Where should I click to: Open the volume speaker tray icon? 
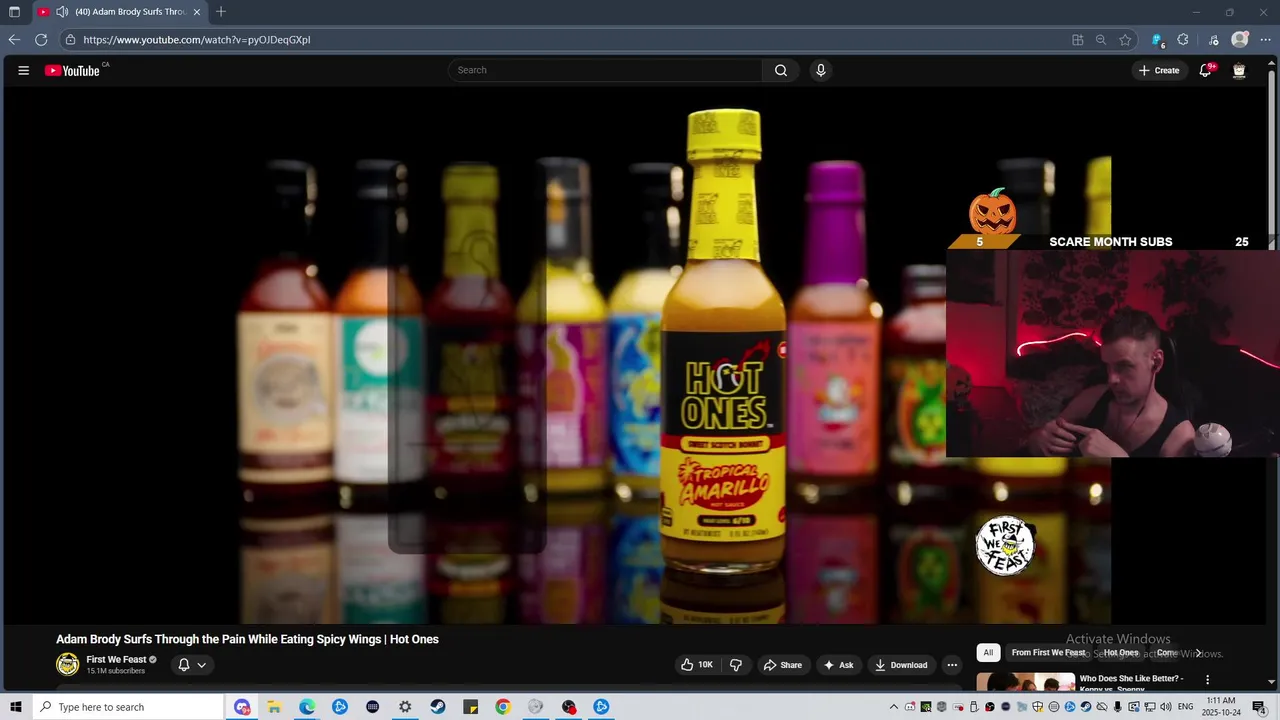coord(1165,707)
